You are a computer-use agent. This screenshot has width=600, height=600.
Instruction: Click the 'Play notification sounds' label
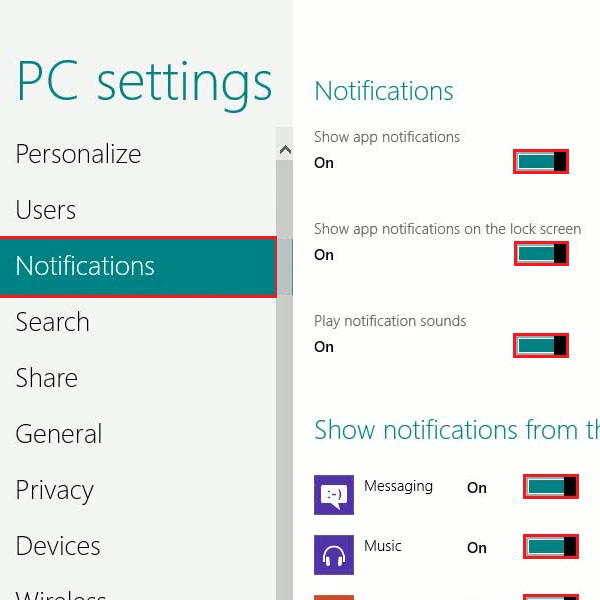(x=390, y=321)
